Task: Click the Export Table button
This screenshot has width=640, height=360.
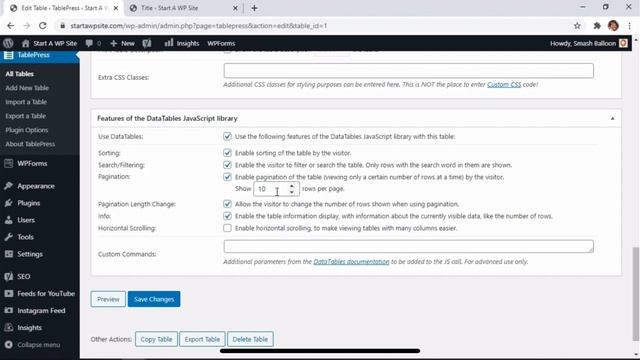Action: point(202,339)
